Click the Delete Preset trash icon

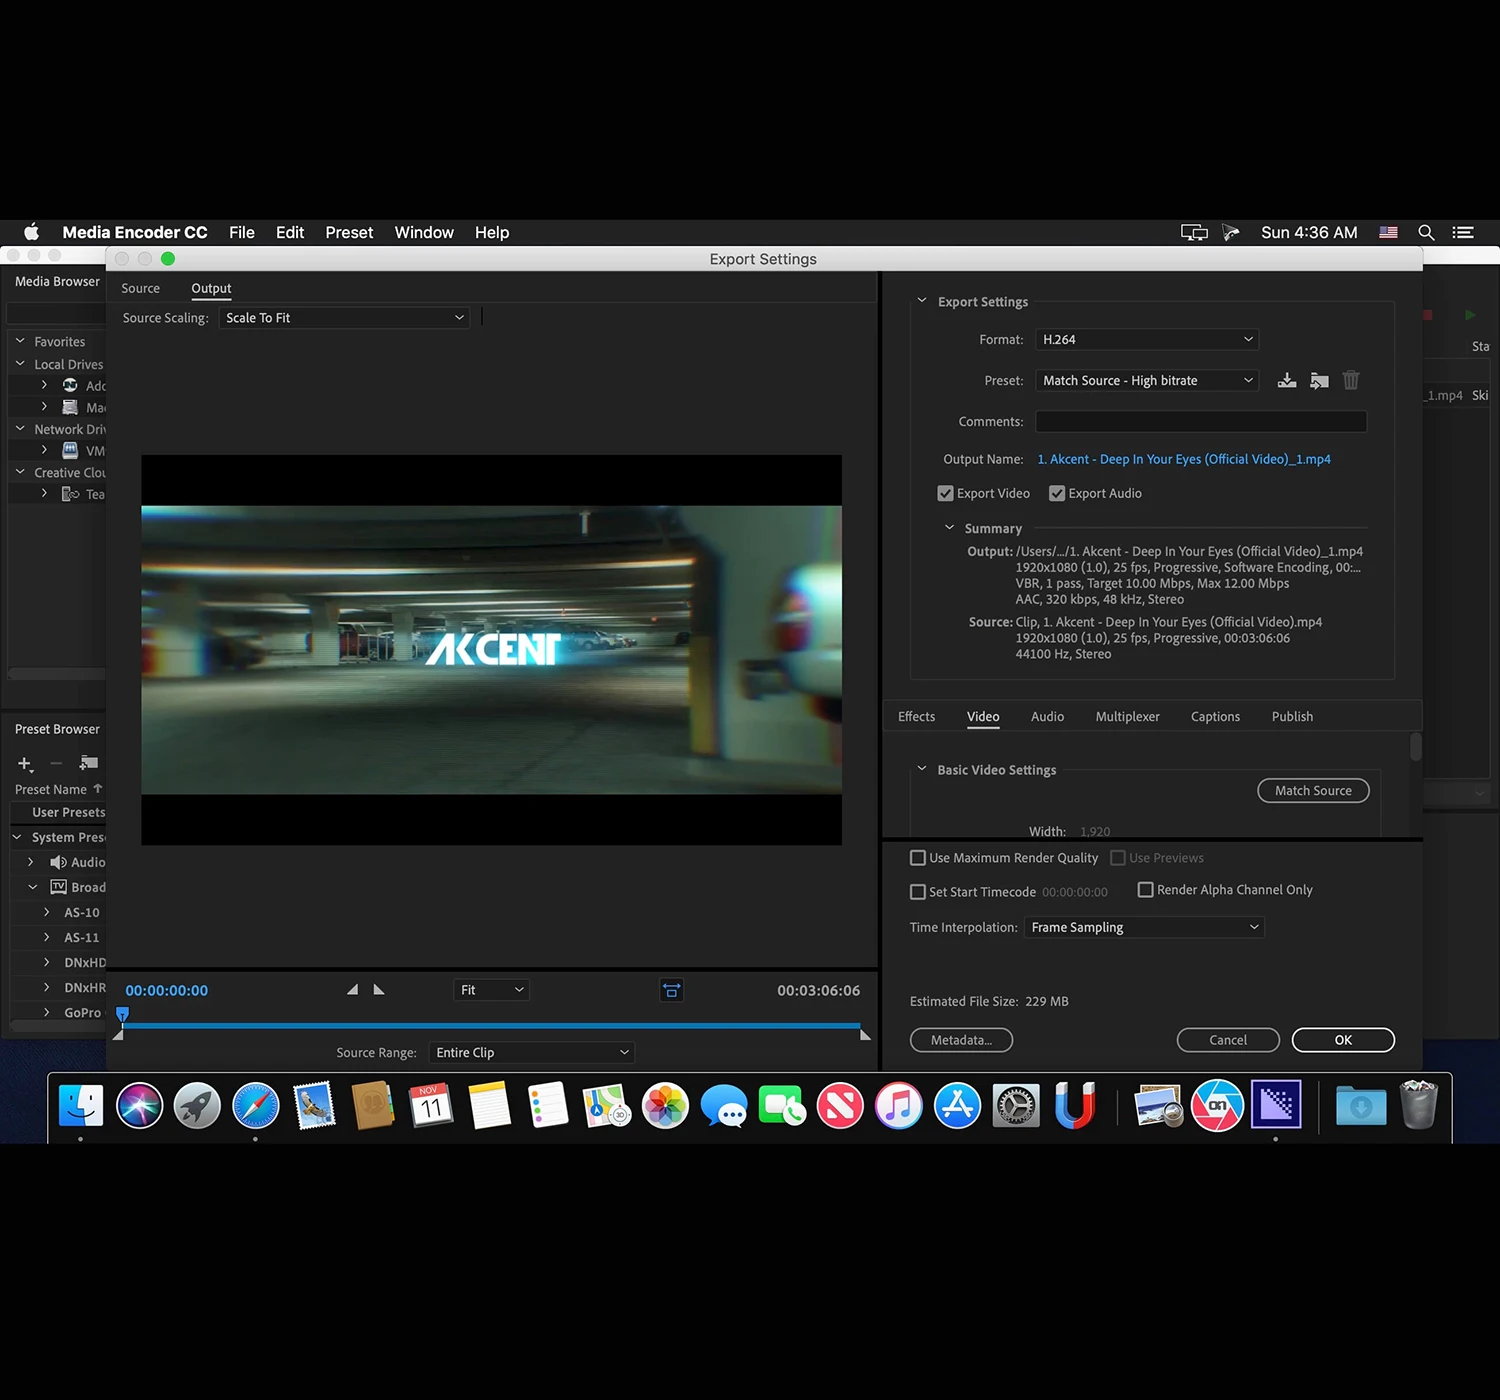tap(1351, 380)
